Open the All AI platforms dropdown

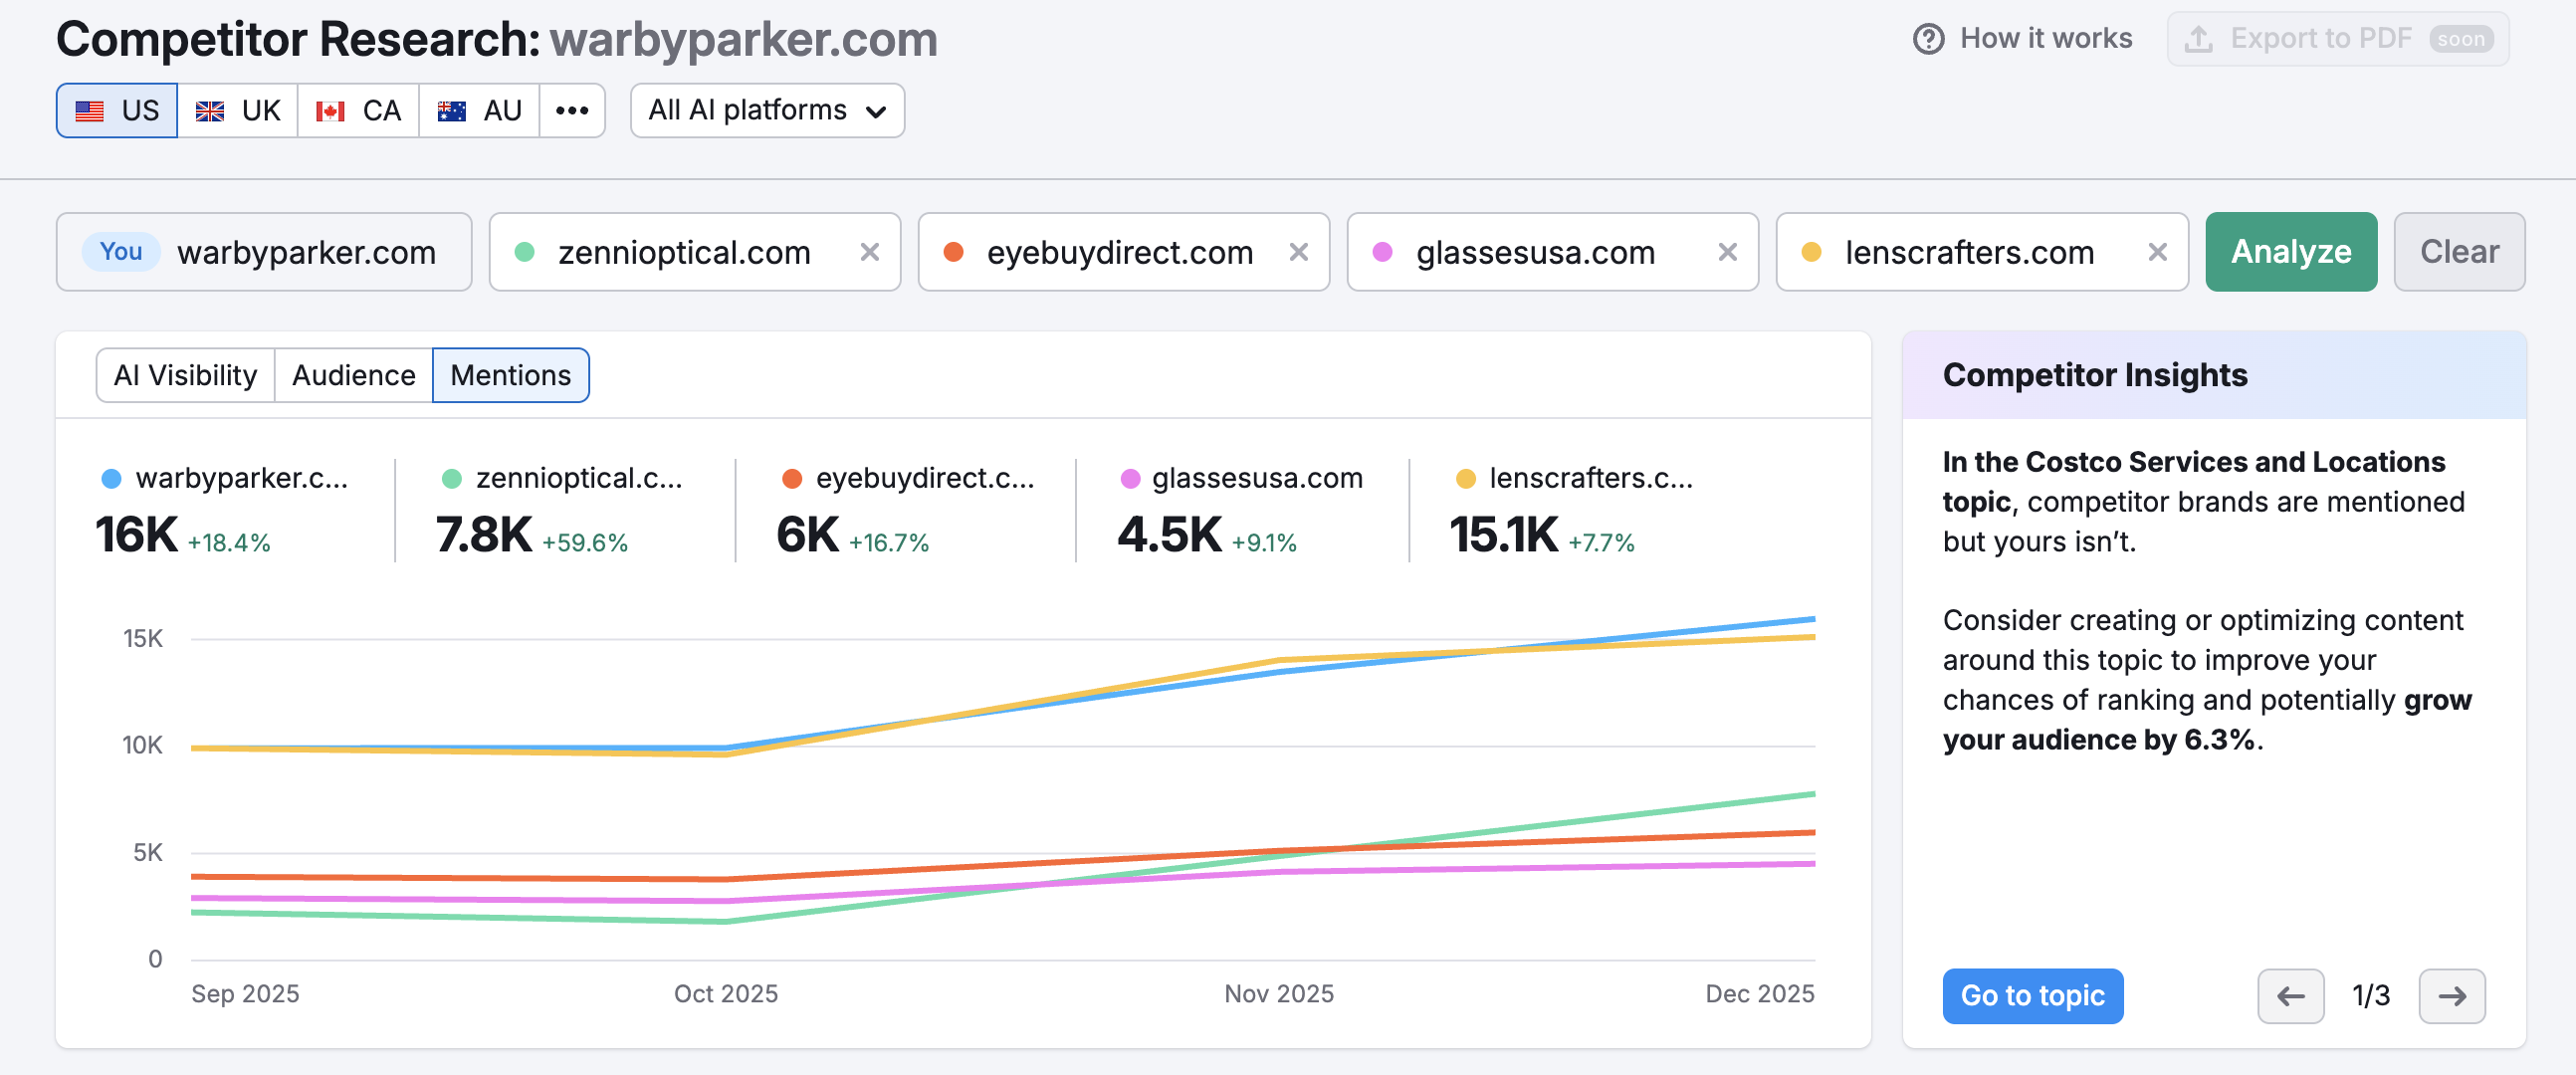(767, 110)
